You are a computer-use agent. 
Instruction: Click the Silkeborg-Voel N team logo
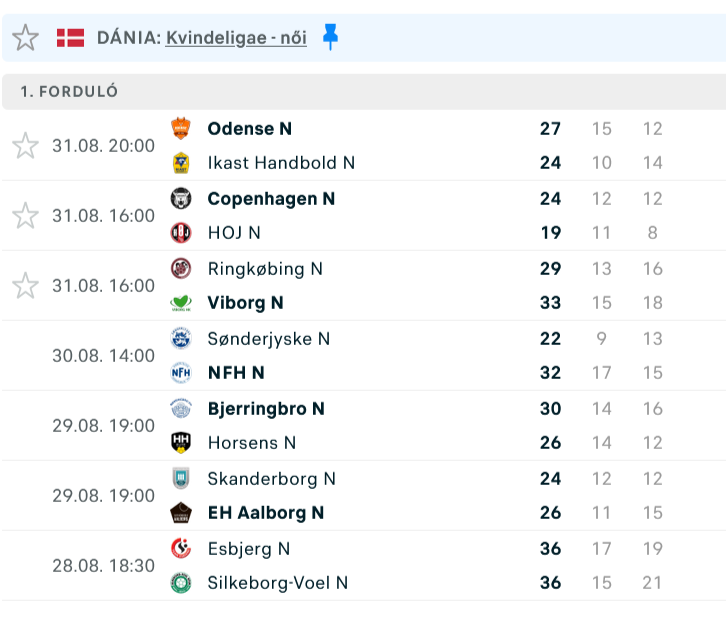tap(180, 582)
